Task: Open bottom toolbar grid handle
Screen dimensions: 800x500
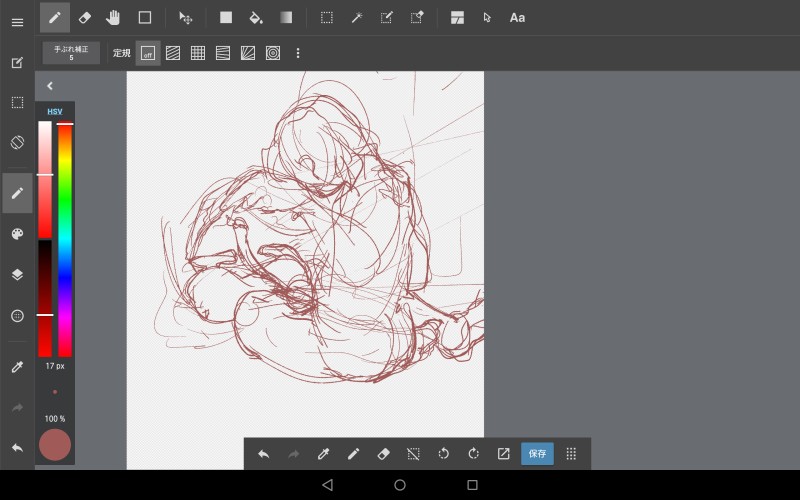Action: coord(571,454)
